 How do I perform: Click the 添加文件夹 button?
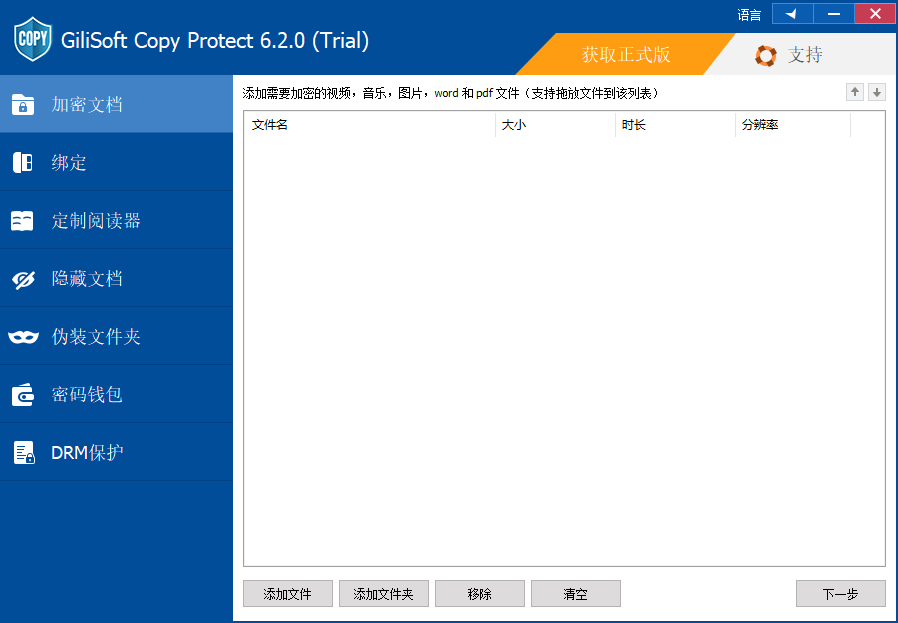pos(384,594)
